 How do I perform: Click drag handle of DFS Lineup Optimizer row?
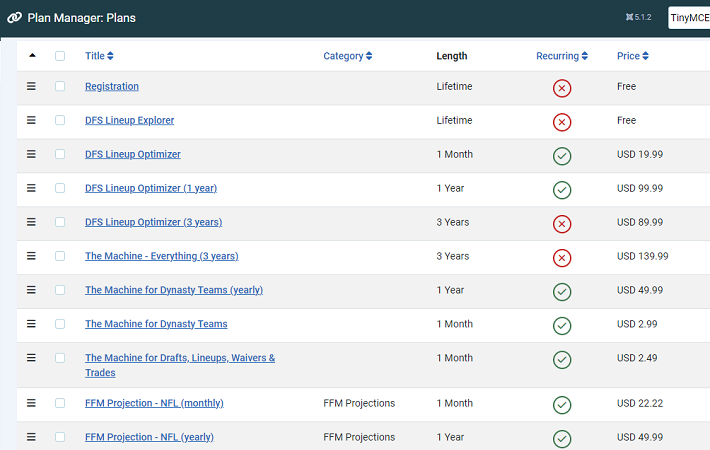[31, 154]
